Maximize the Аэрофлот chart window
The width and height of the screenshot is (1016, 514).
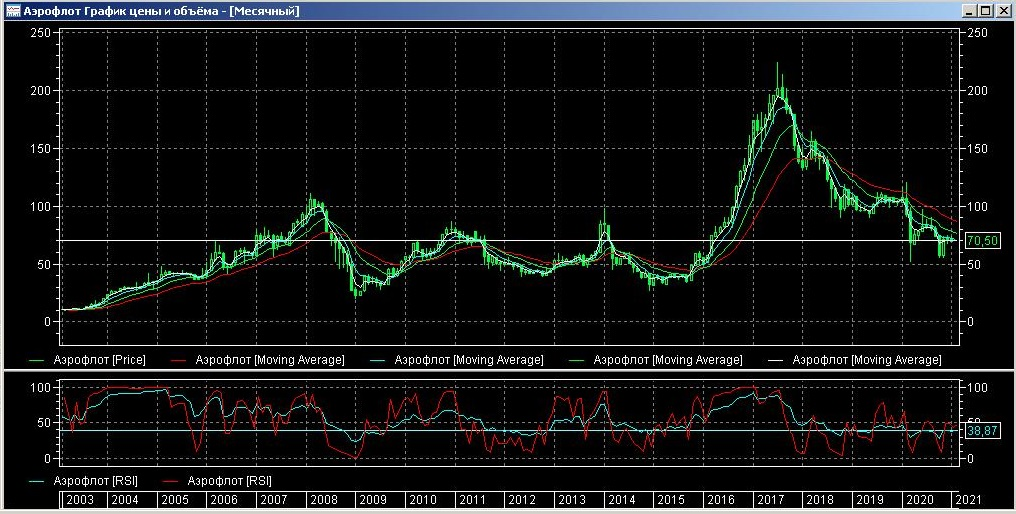pyautogui.click(x=985, y=11)
